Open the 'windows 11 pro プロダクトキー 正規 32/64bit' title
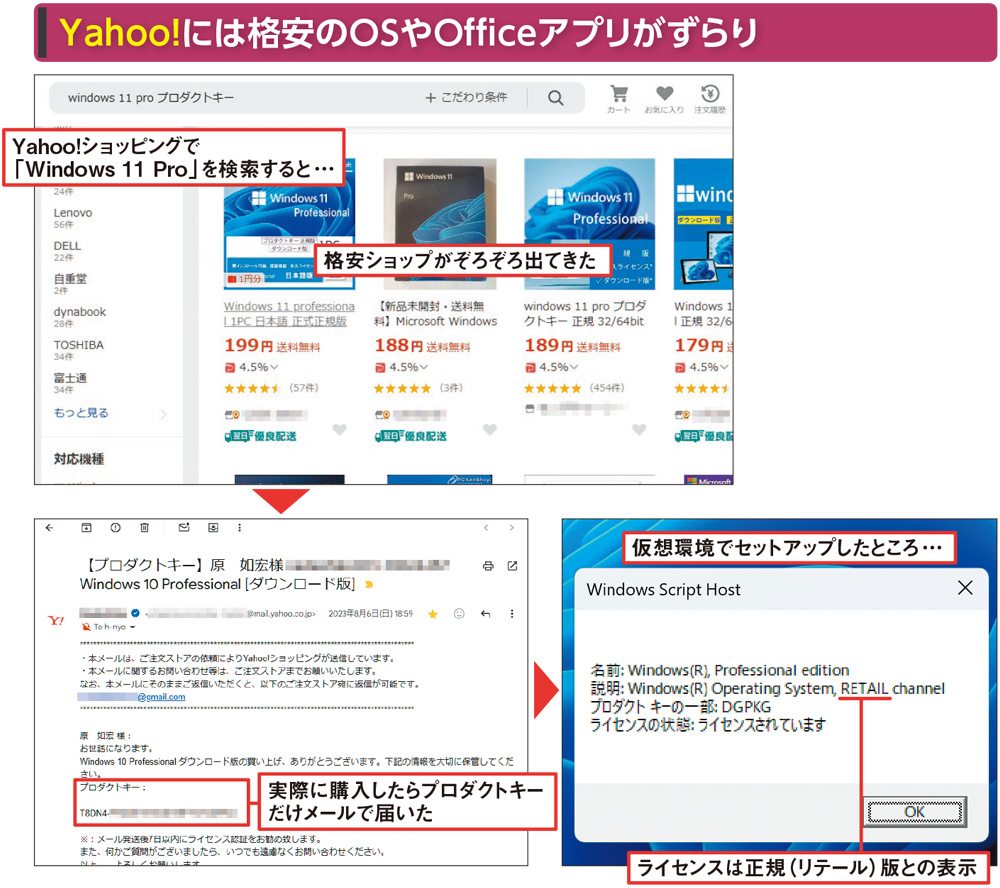The image size is (1000, 888). (585, 314)
